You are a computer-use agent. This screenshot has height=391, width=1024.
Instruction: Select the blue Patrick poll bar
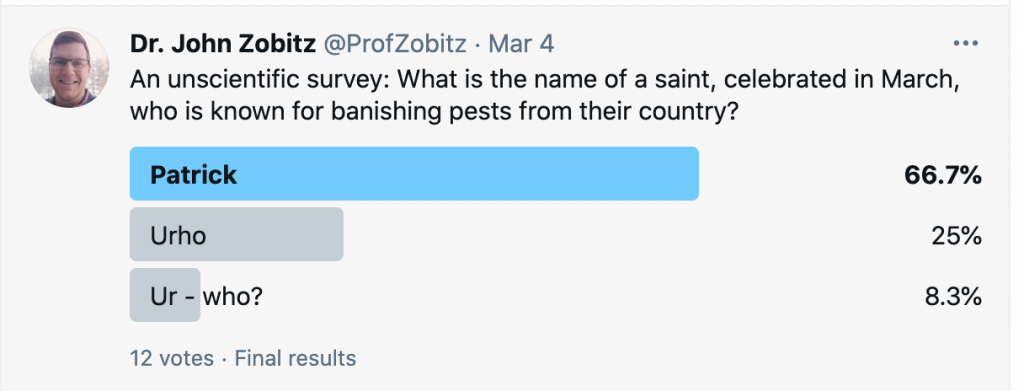point(414,173)
